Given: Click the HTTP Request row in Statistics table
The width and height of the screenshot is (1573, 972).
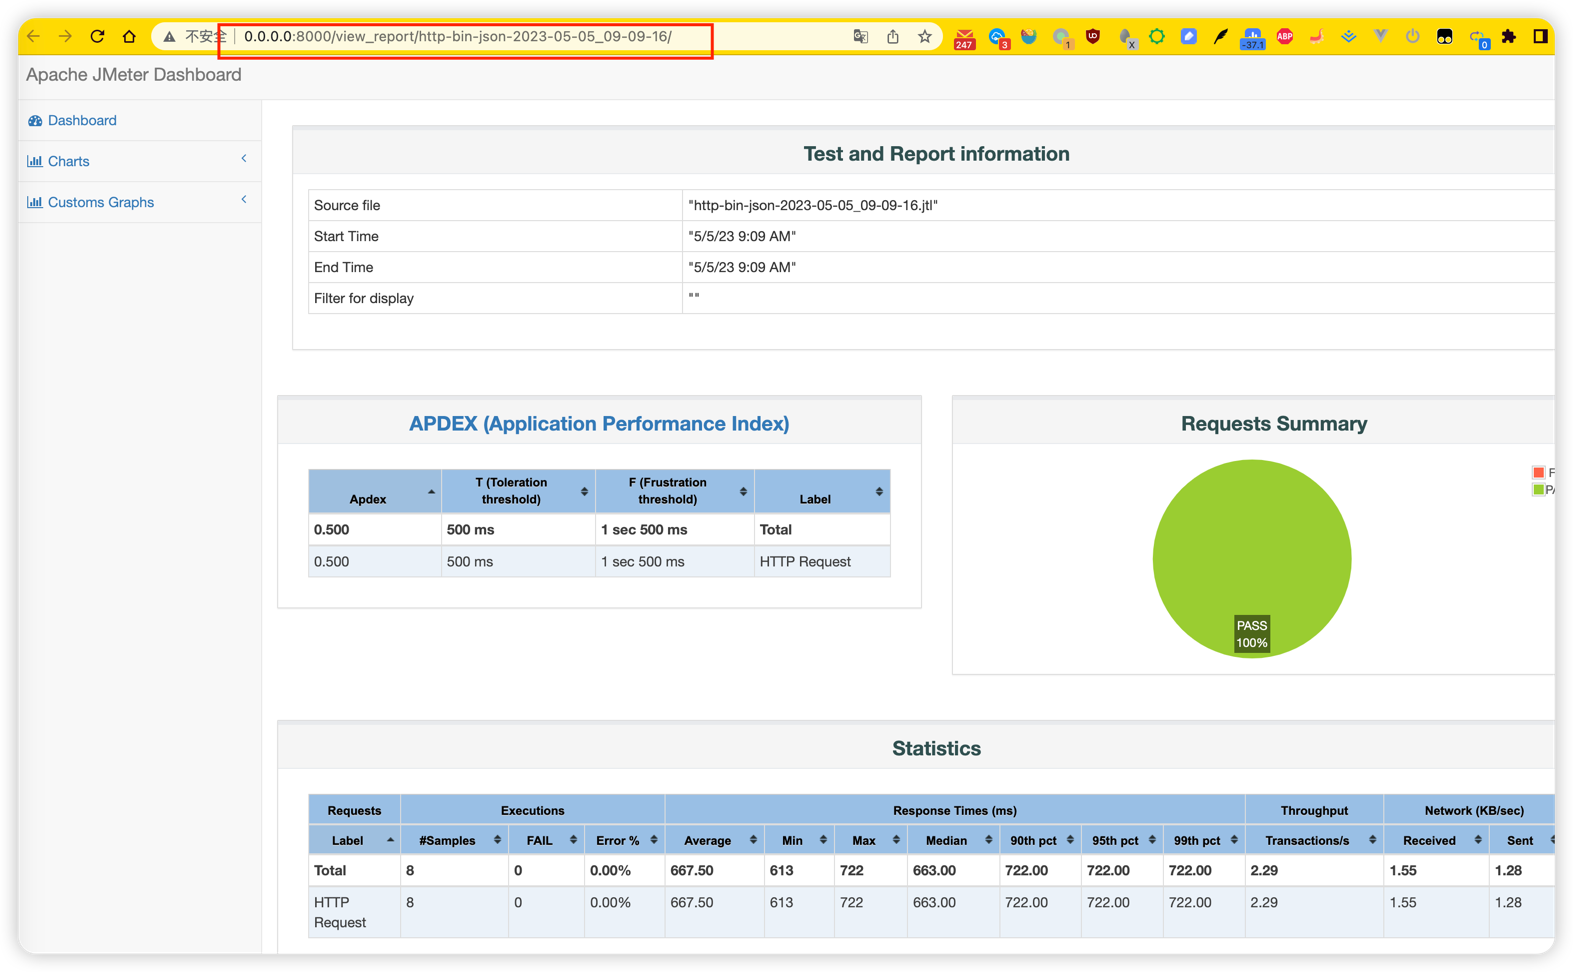Looking at the screenshot, I should click(x=931, y=912).
